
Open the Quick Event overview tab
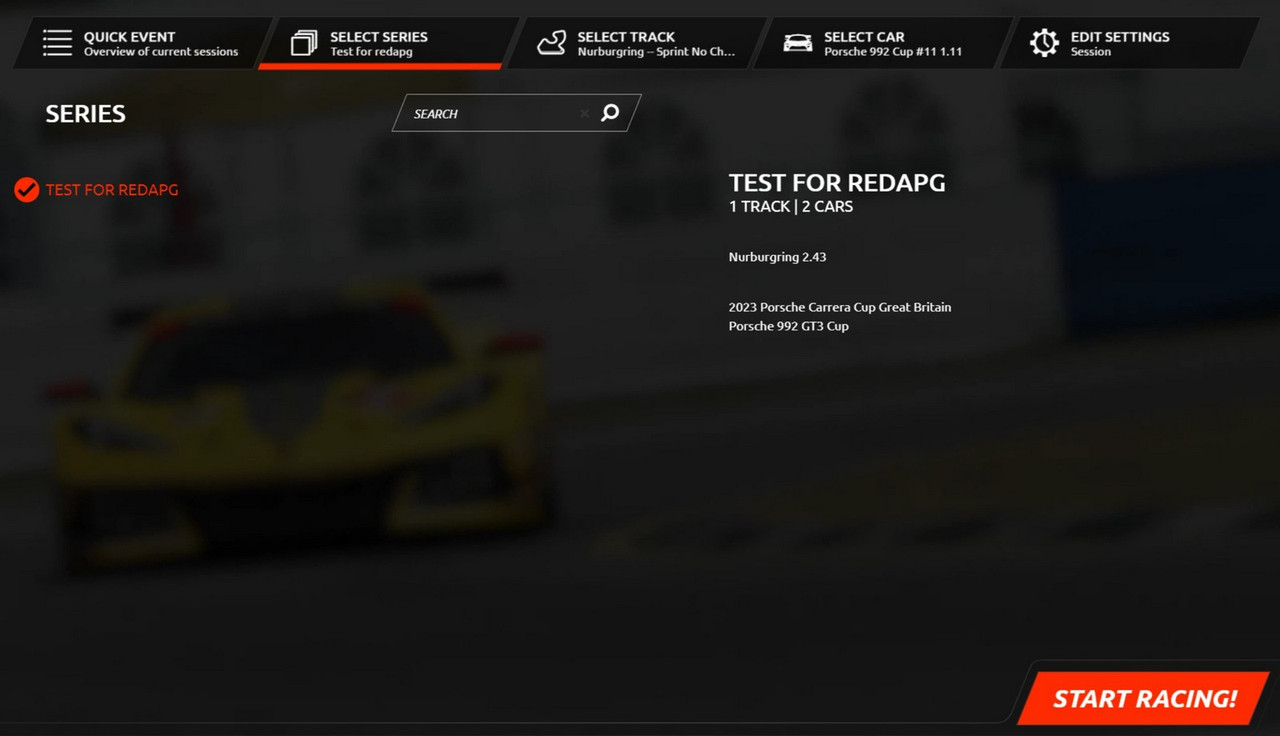[141, 43]
